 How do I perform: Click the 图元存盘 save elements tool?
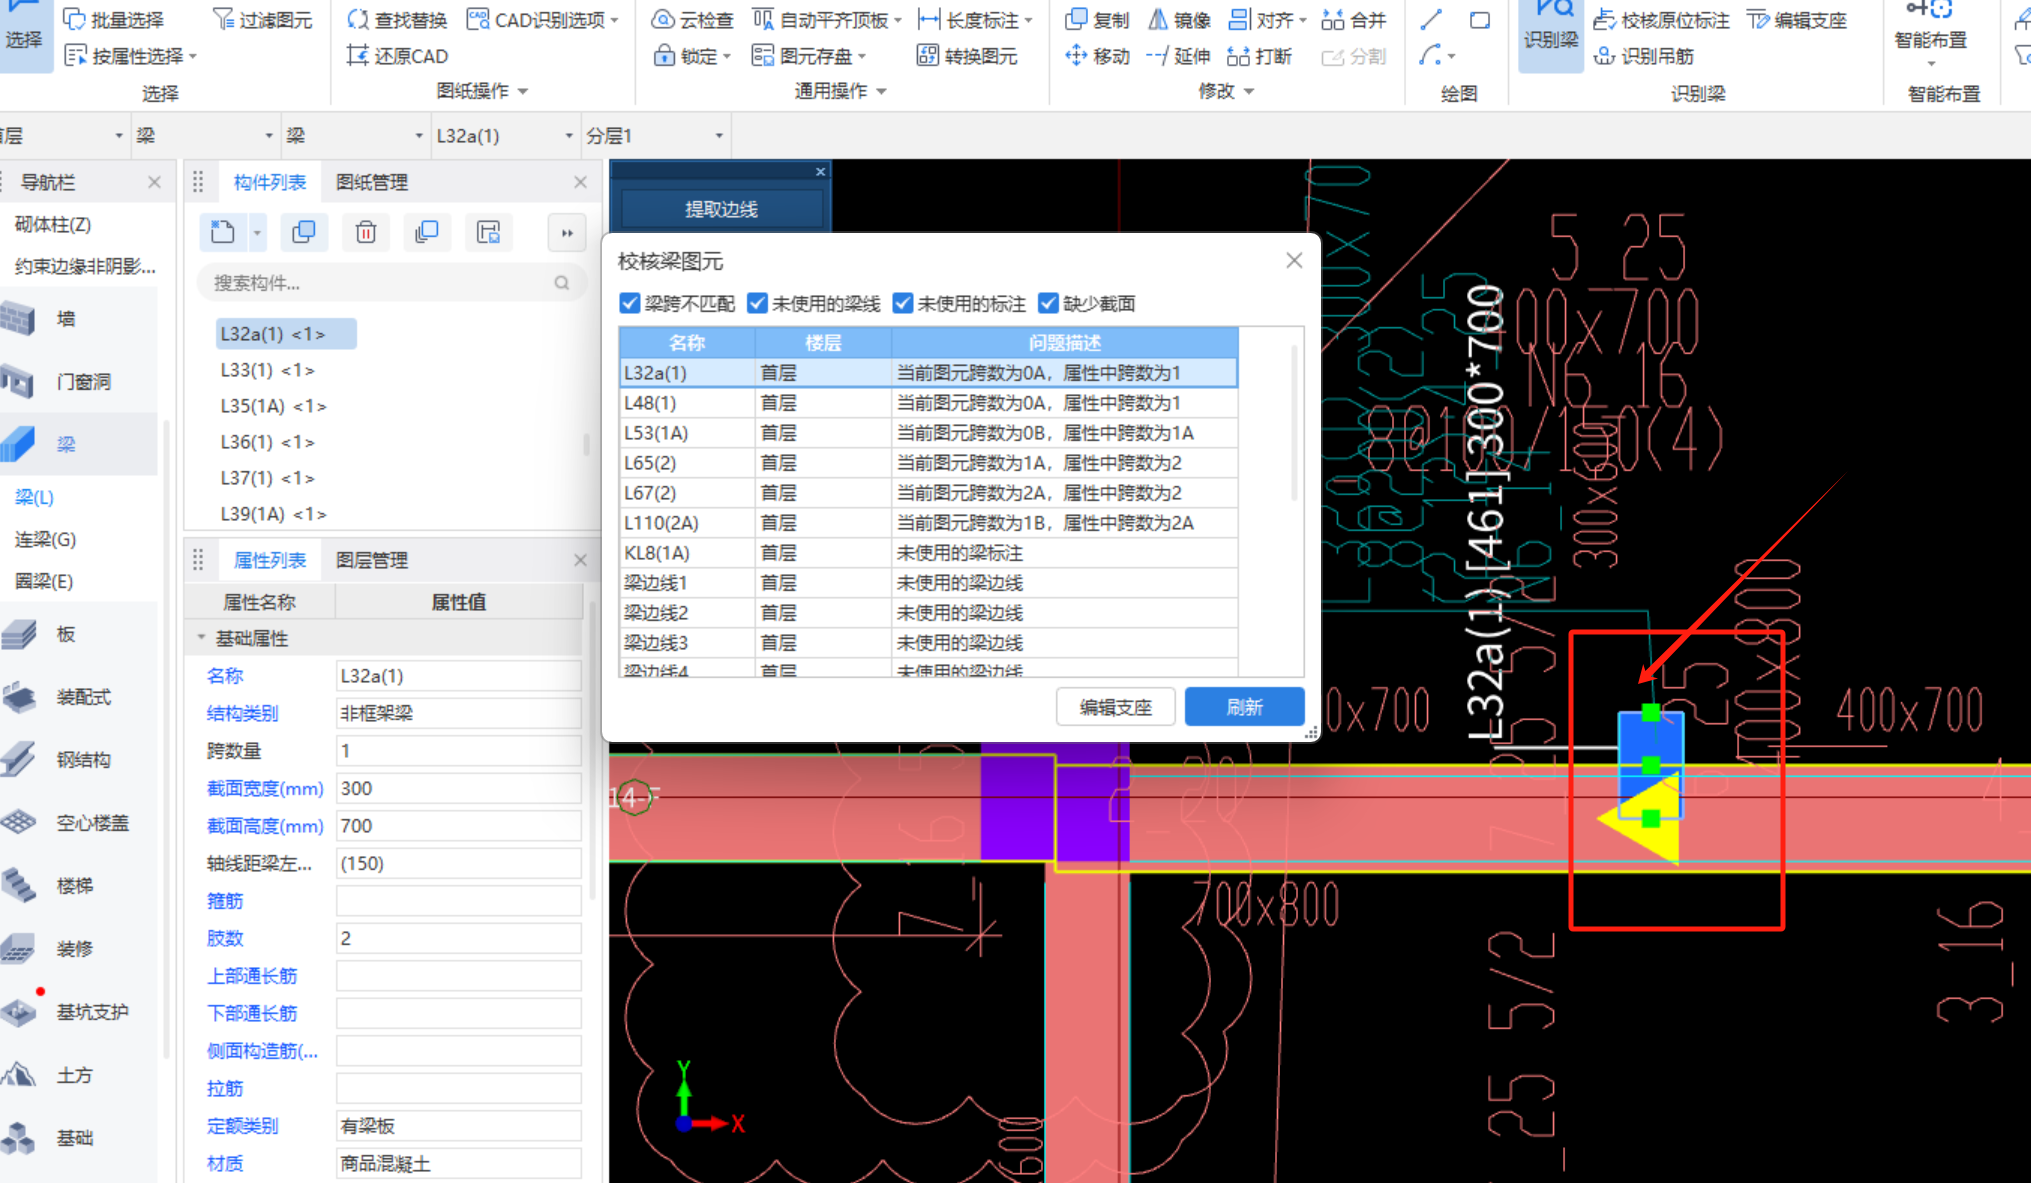coord(808,56)
